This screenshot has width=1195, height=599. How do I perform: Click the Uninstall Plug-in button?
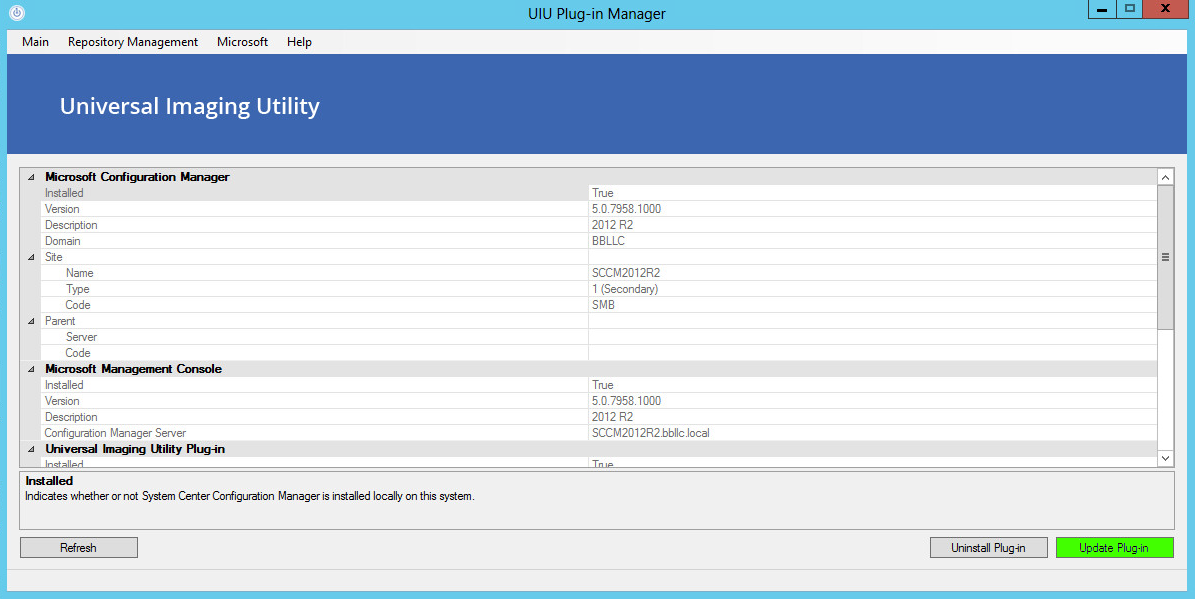coord(988,547)
